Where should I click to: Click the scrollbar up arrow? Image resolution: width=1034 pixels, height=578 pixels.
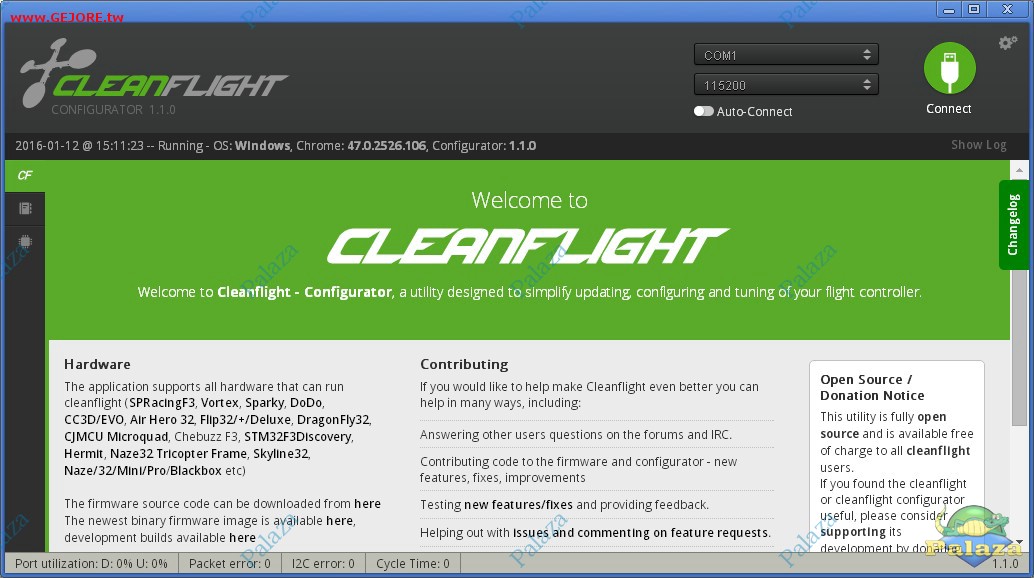point(1019,170)
